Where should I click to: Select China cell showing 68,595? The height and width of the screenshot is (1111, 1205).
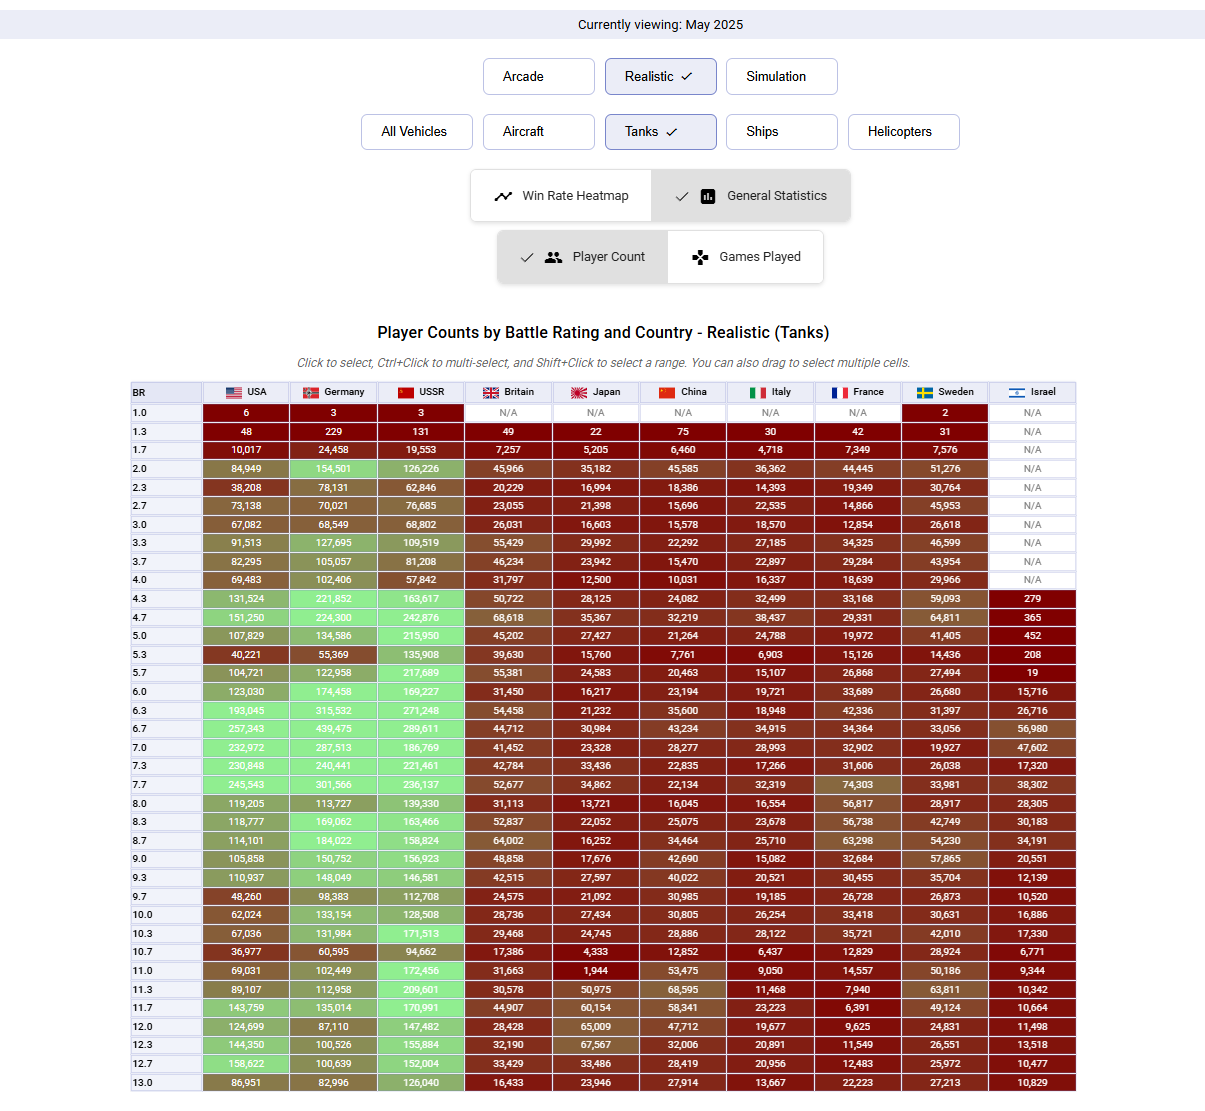click(683, 990)
